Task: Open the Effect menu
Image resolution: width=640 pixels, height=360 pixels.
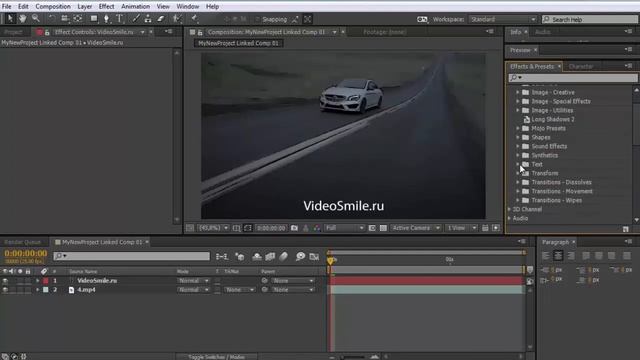Action: 106,7
